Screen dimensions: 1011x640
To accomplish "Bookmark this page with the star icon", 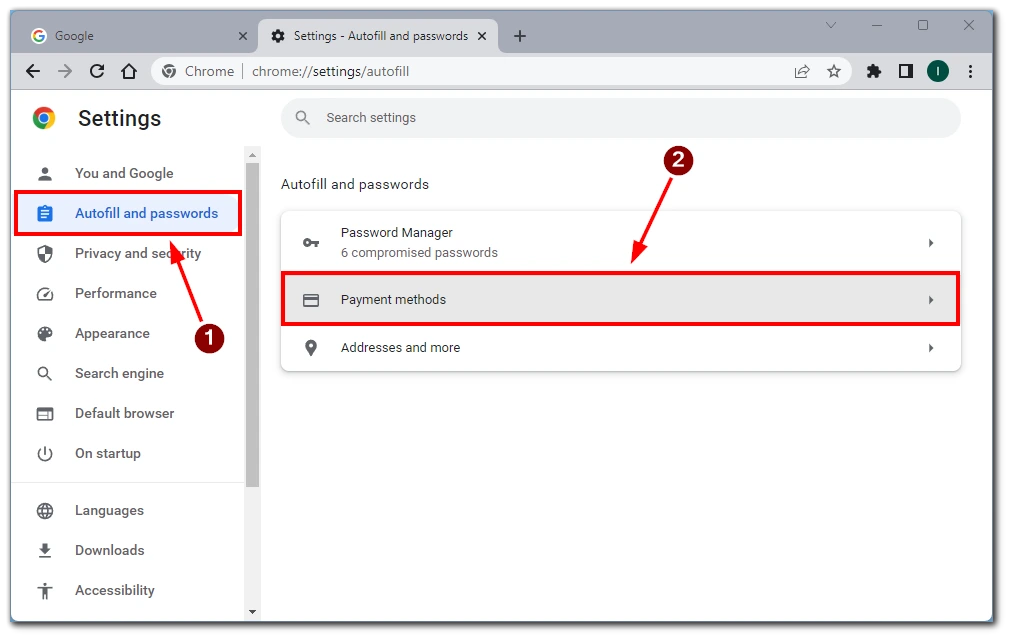I will click(x=834, y=72).
